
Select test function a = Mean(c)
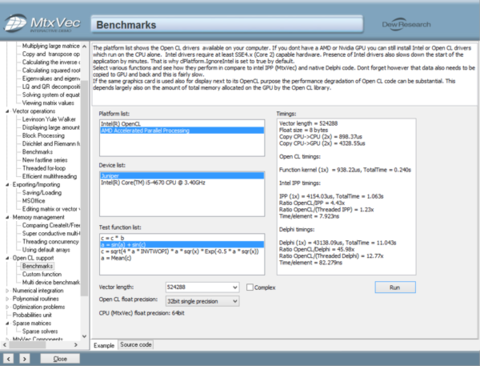coord(182,258)
